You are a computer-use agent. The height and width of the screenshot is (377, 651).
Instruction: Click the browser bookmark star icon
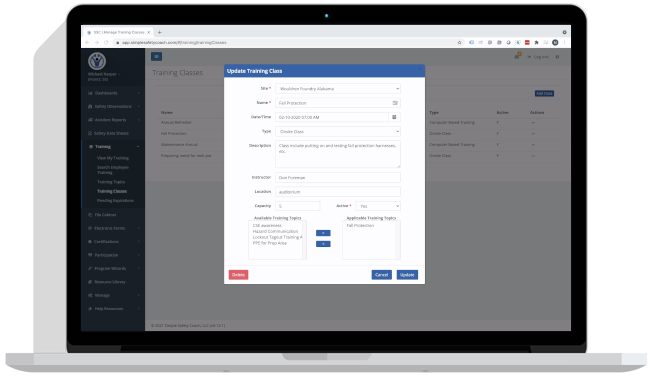click(459, 42)
